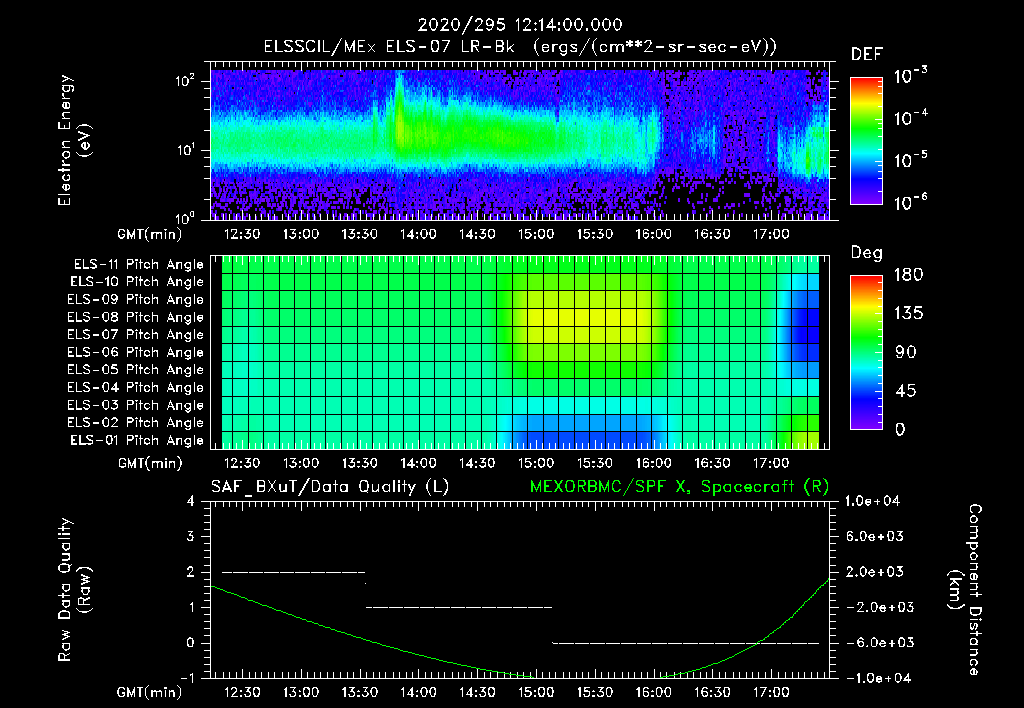Click the 45 degree scale value

(x=905, y=391)
